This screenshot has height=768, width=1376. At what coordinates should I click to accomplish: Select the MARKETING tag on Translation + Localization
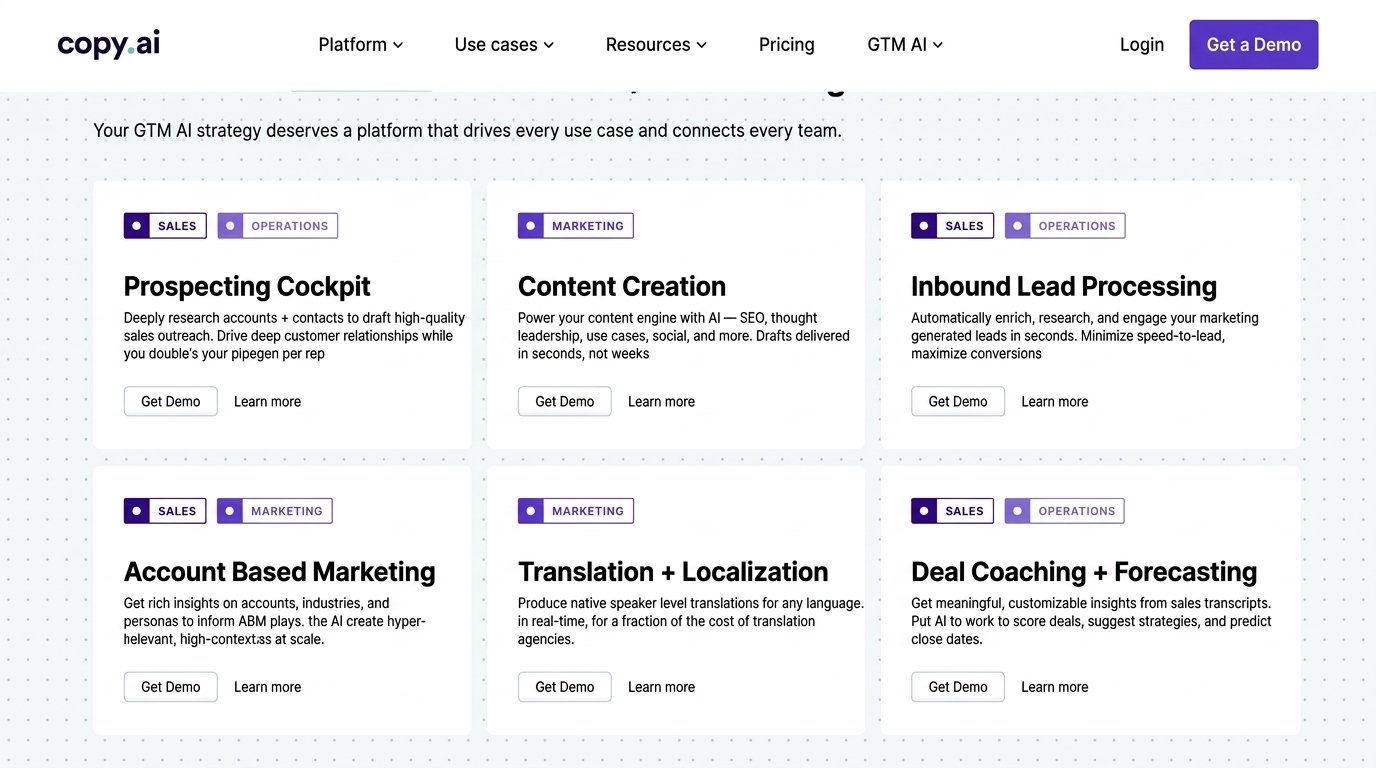point(576,511)
